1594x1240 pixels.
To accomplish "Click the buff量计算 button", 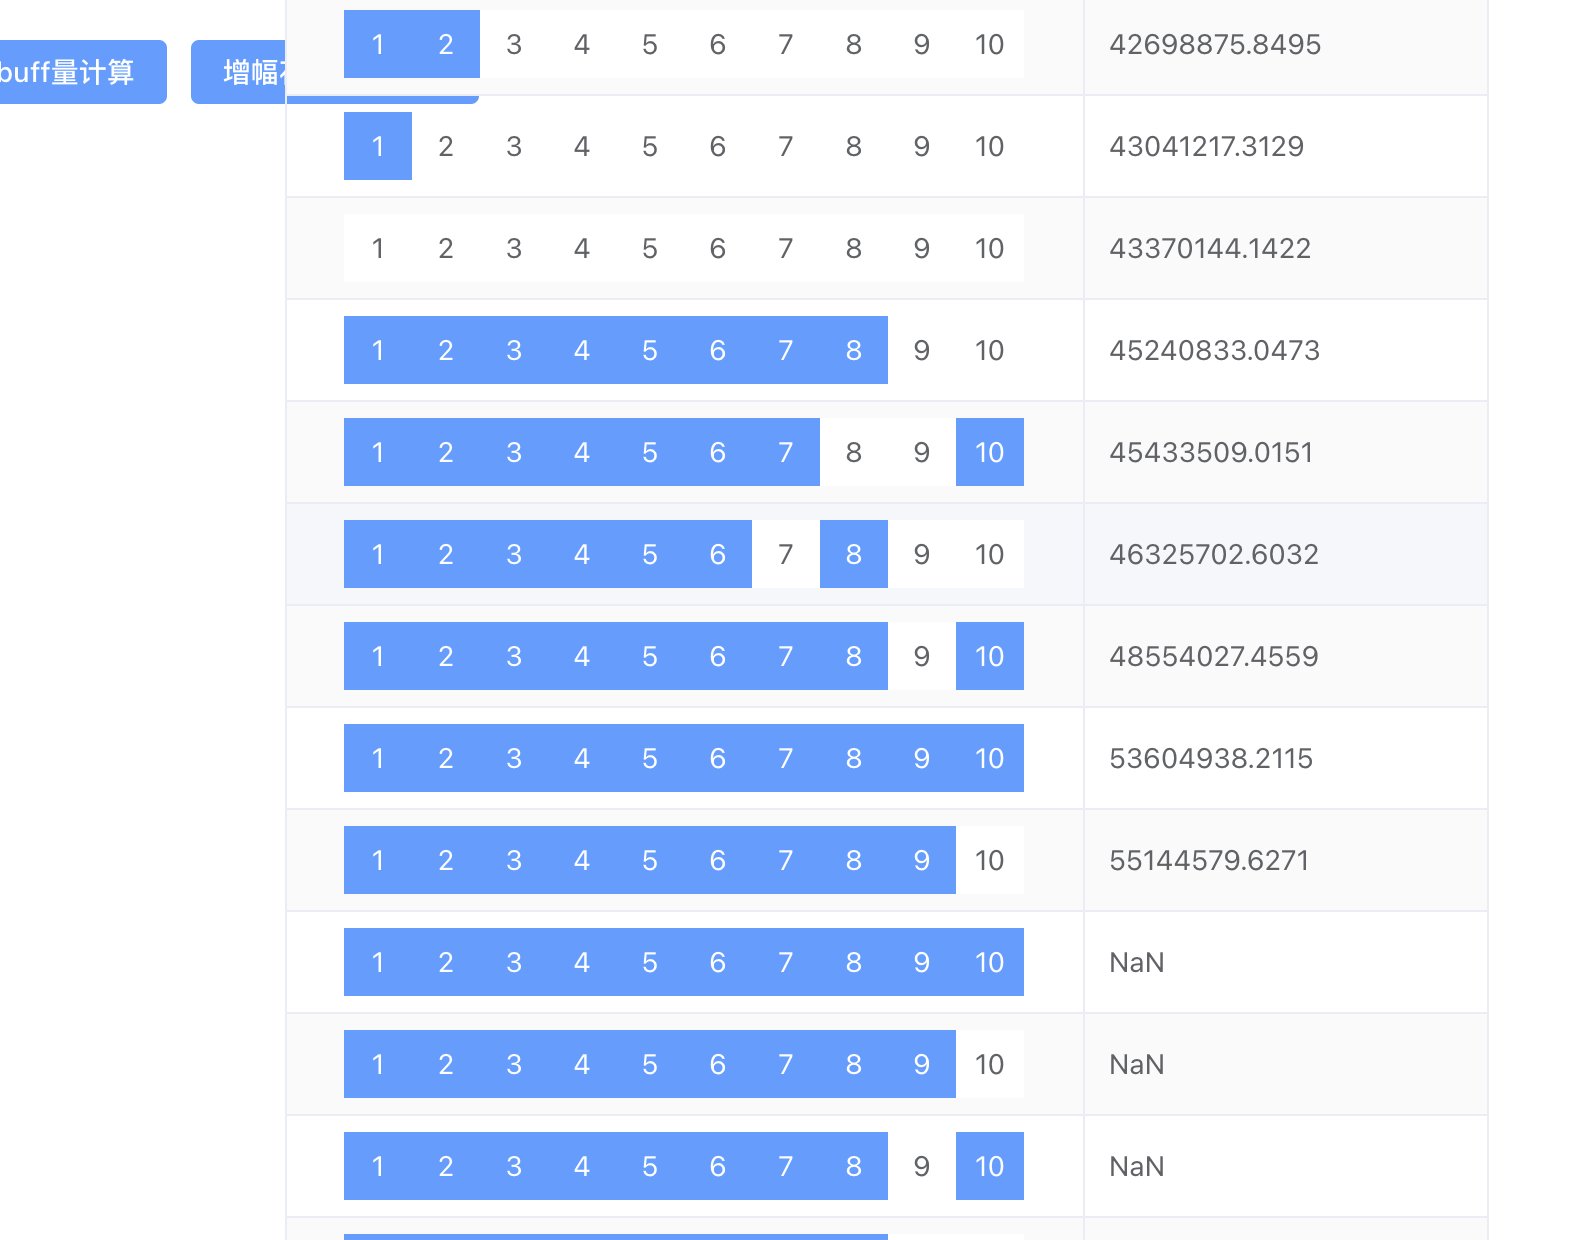I will click(82, 72).
